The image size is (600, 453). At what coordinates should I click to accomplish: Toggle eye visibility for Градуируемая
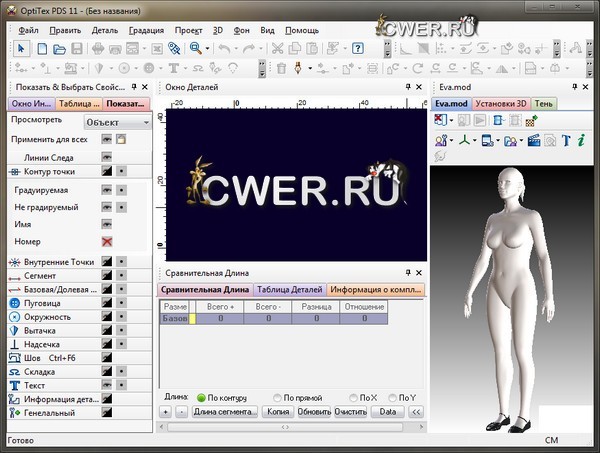click(x=106, y=188)
